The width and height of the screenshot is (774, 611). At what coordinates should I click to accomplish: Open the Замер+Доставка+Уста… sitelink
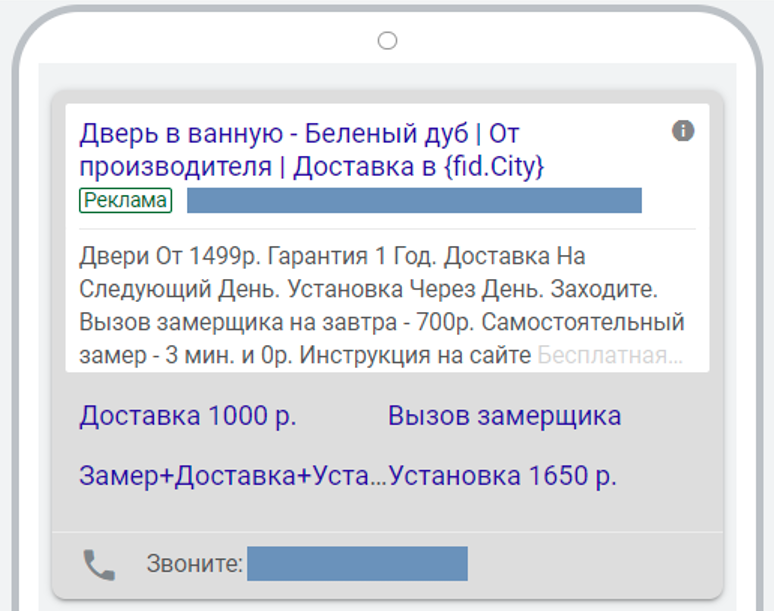click(232, 476)
